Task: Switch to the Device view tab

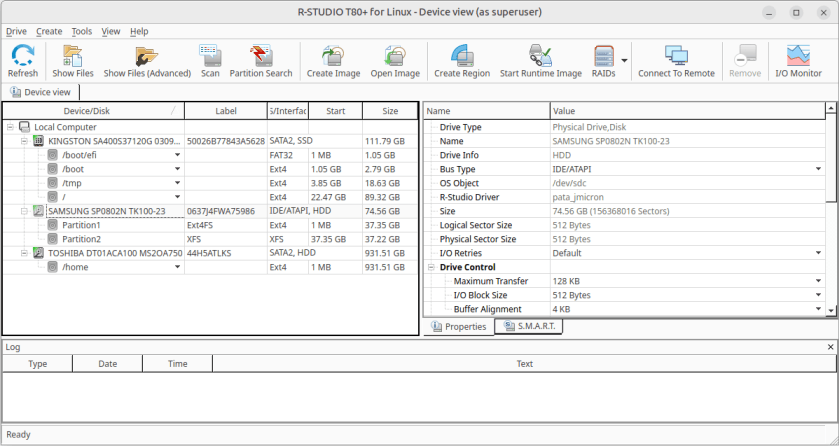Action: click(41, 92)
